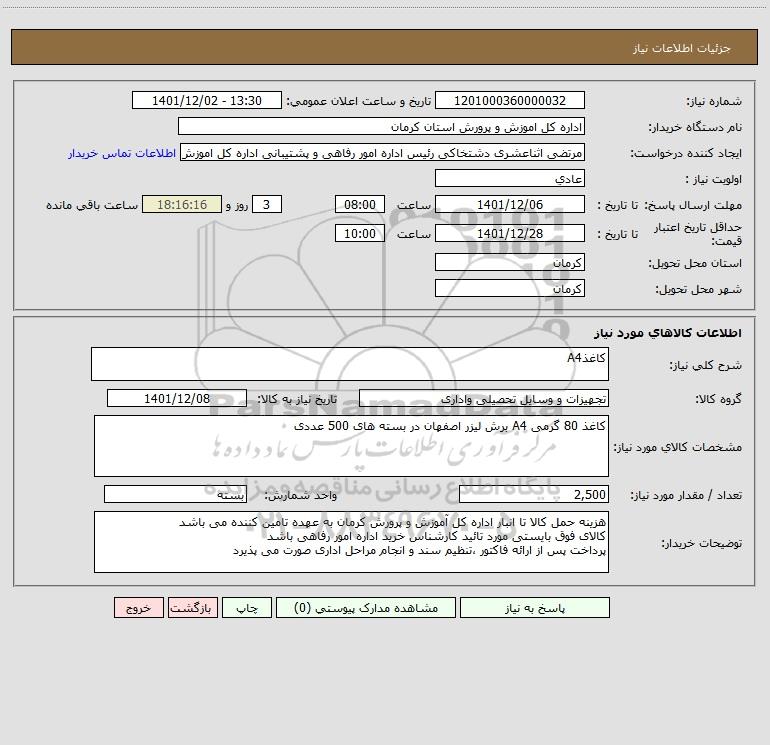This screenshot has width=770, height=745.
Task: Click the 'خروج' exit button
Action: click(138, 608)
